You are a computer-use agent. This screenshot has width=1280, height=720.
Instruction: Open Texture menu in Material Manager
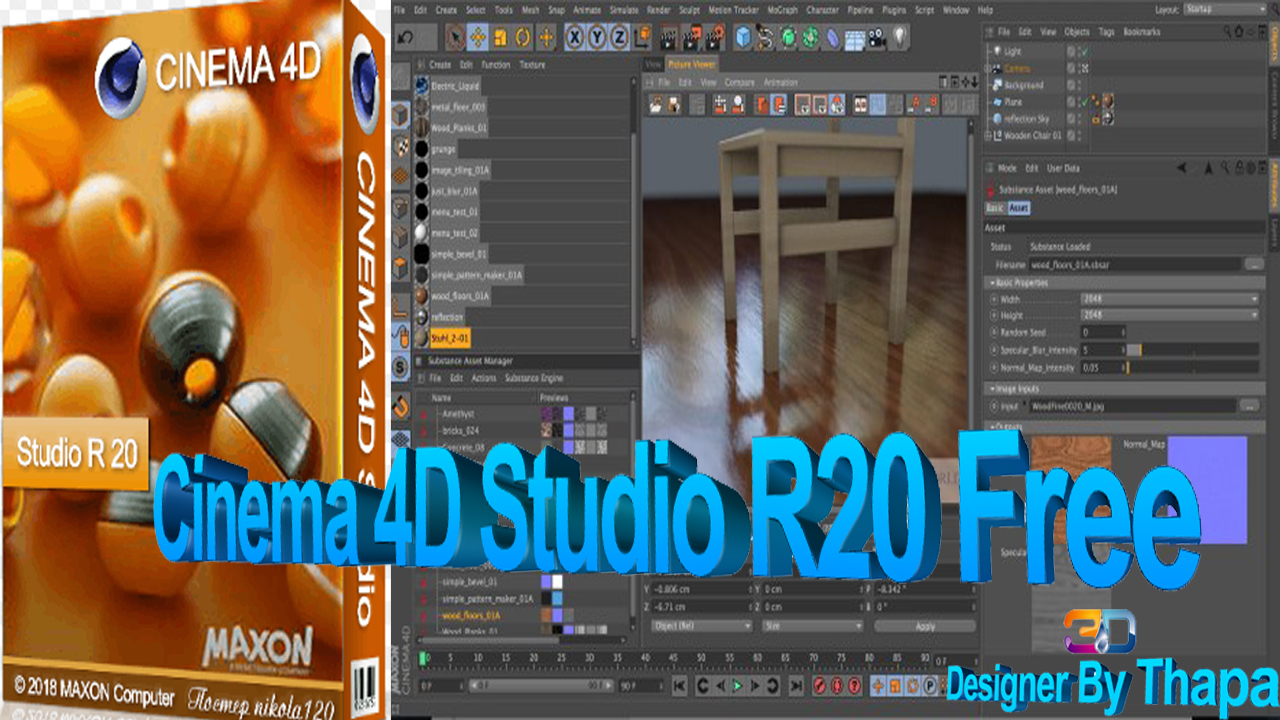[x=532, y=65]
